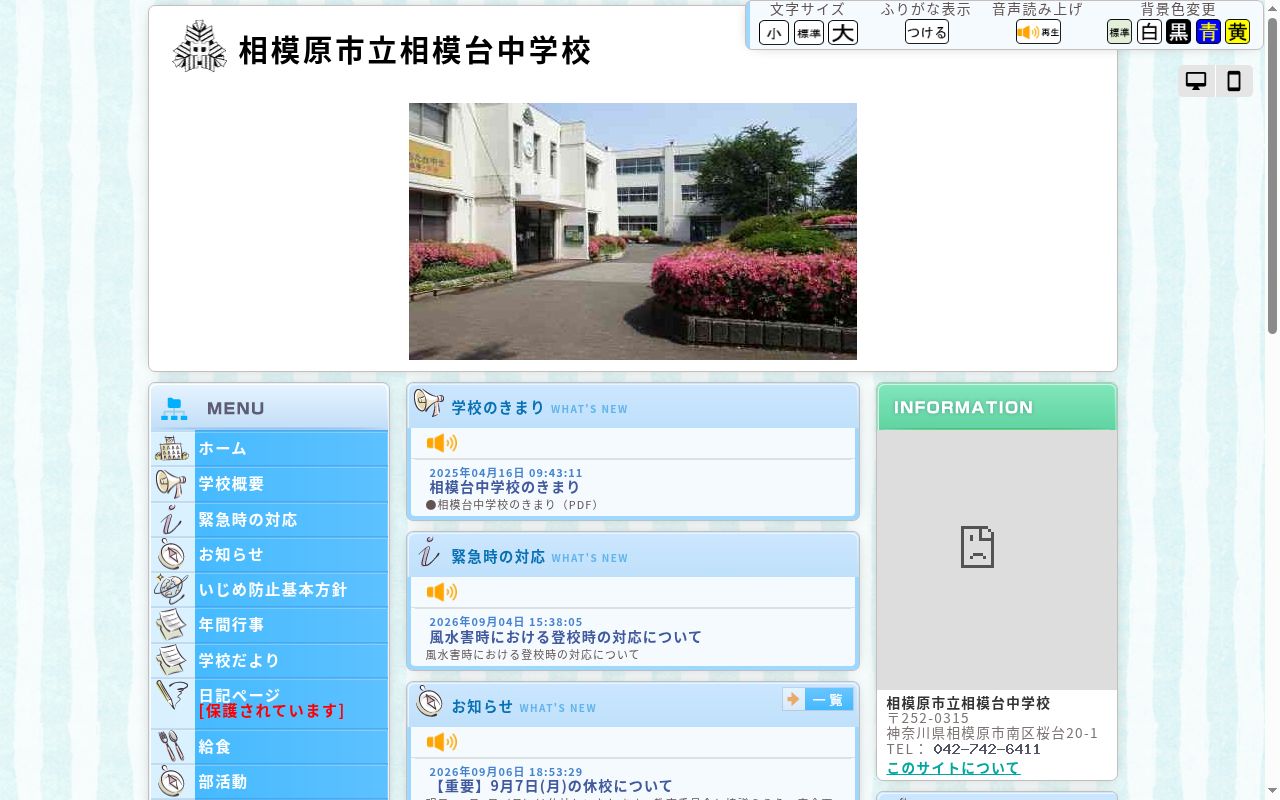The width and height of the screenshot is (1280, 800).
Task: Set font size to large (大)
Action: 843,33
